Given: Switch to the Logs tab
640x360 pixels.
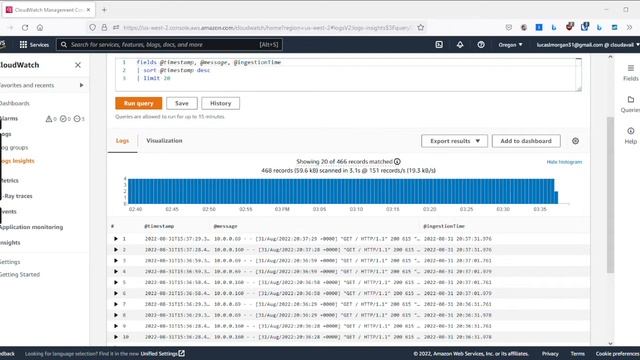Looking at the screenshot, I should click(122, 140).
